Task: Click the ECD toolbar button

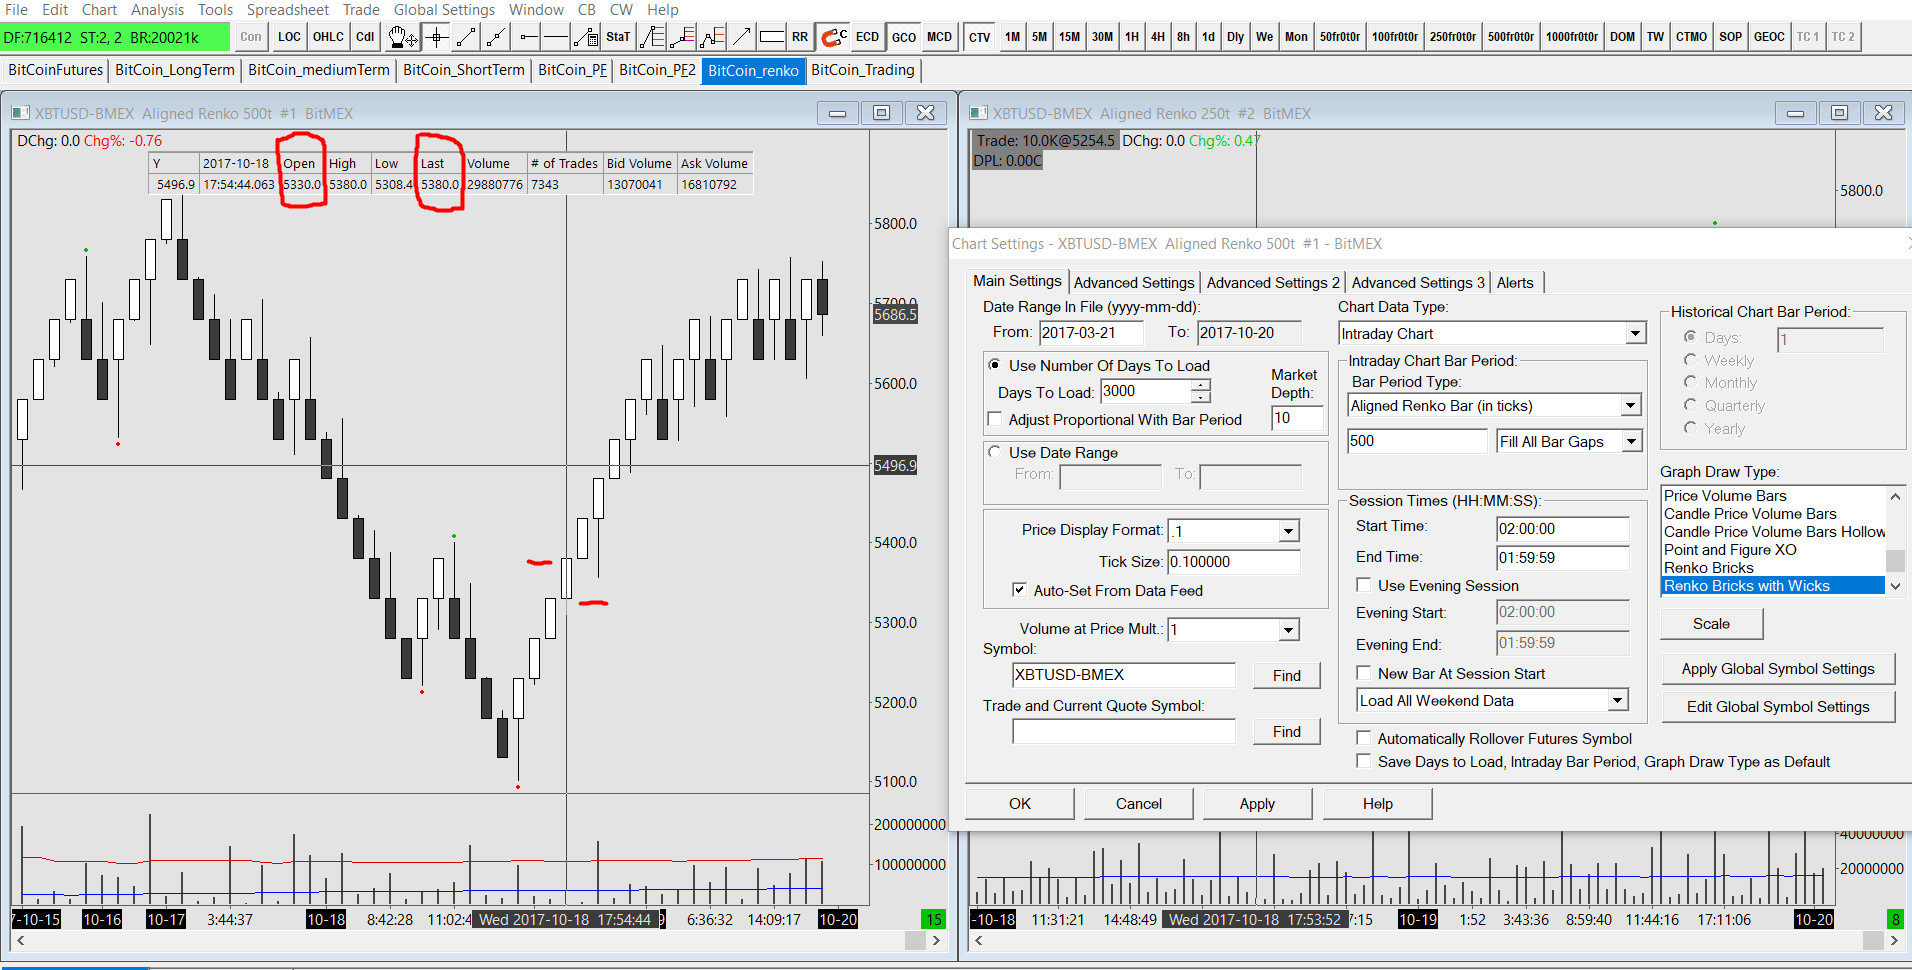Action: (x=867, y=37)
